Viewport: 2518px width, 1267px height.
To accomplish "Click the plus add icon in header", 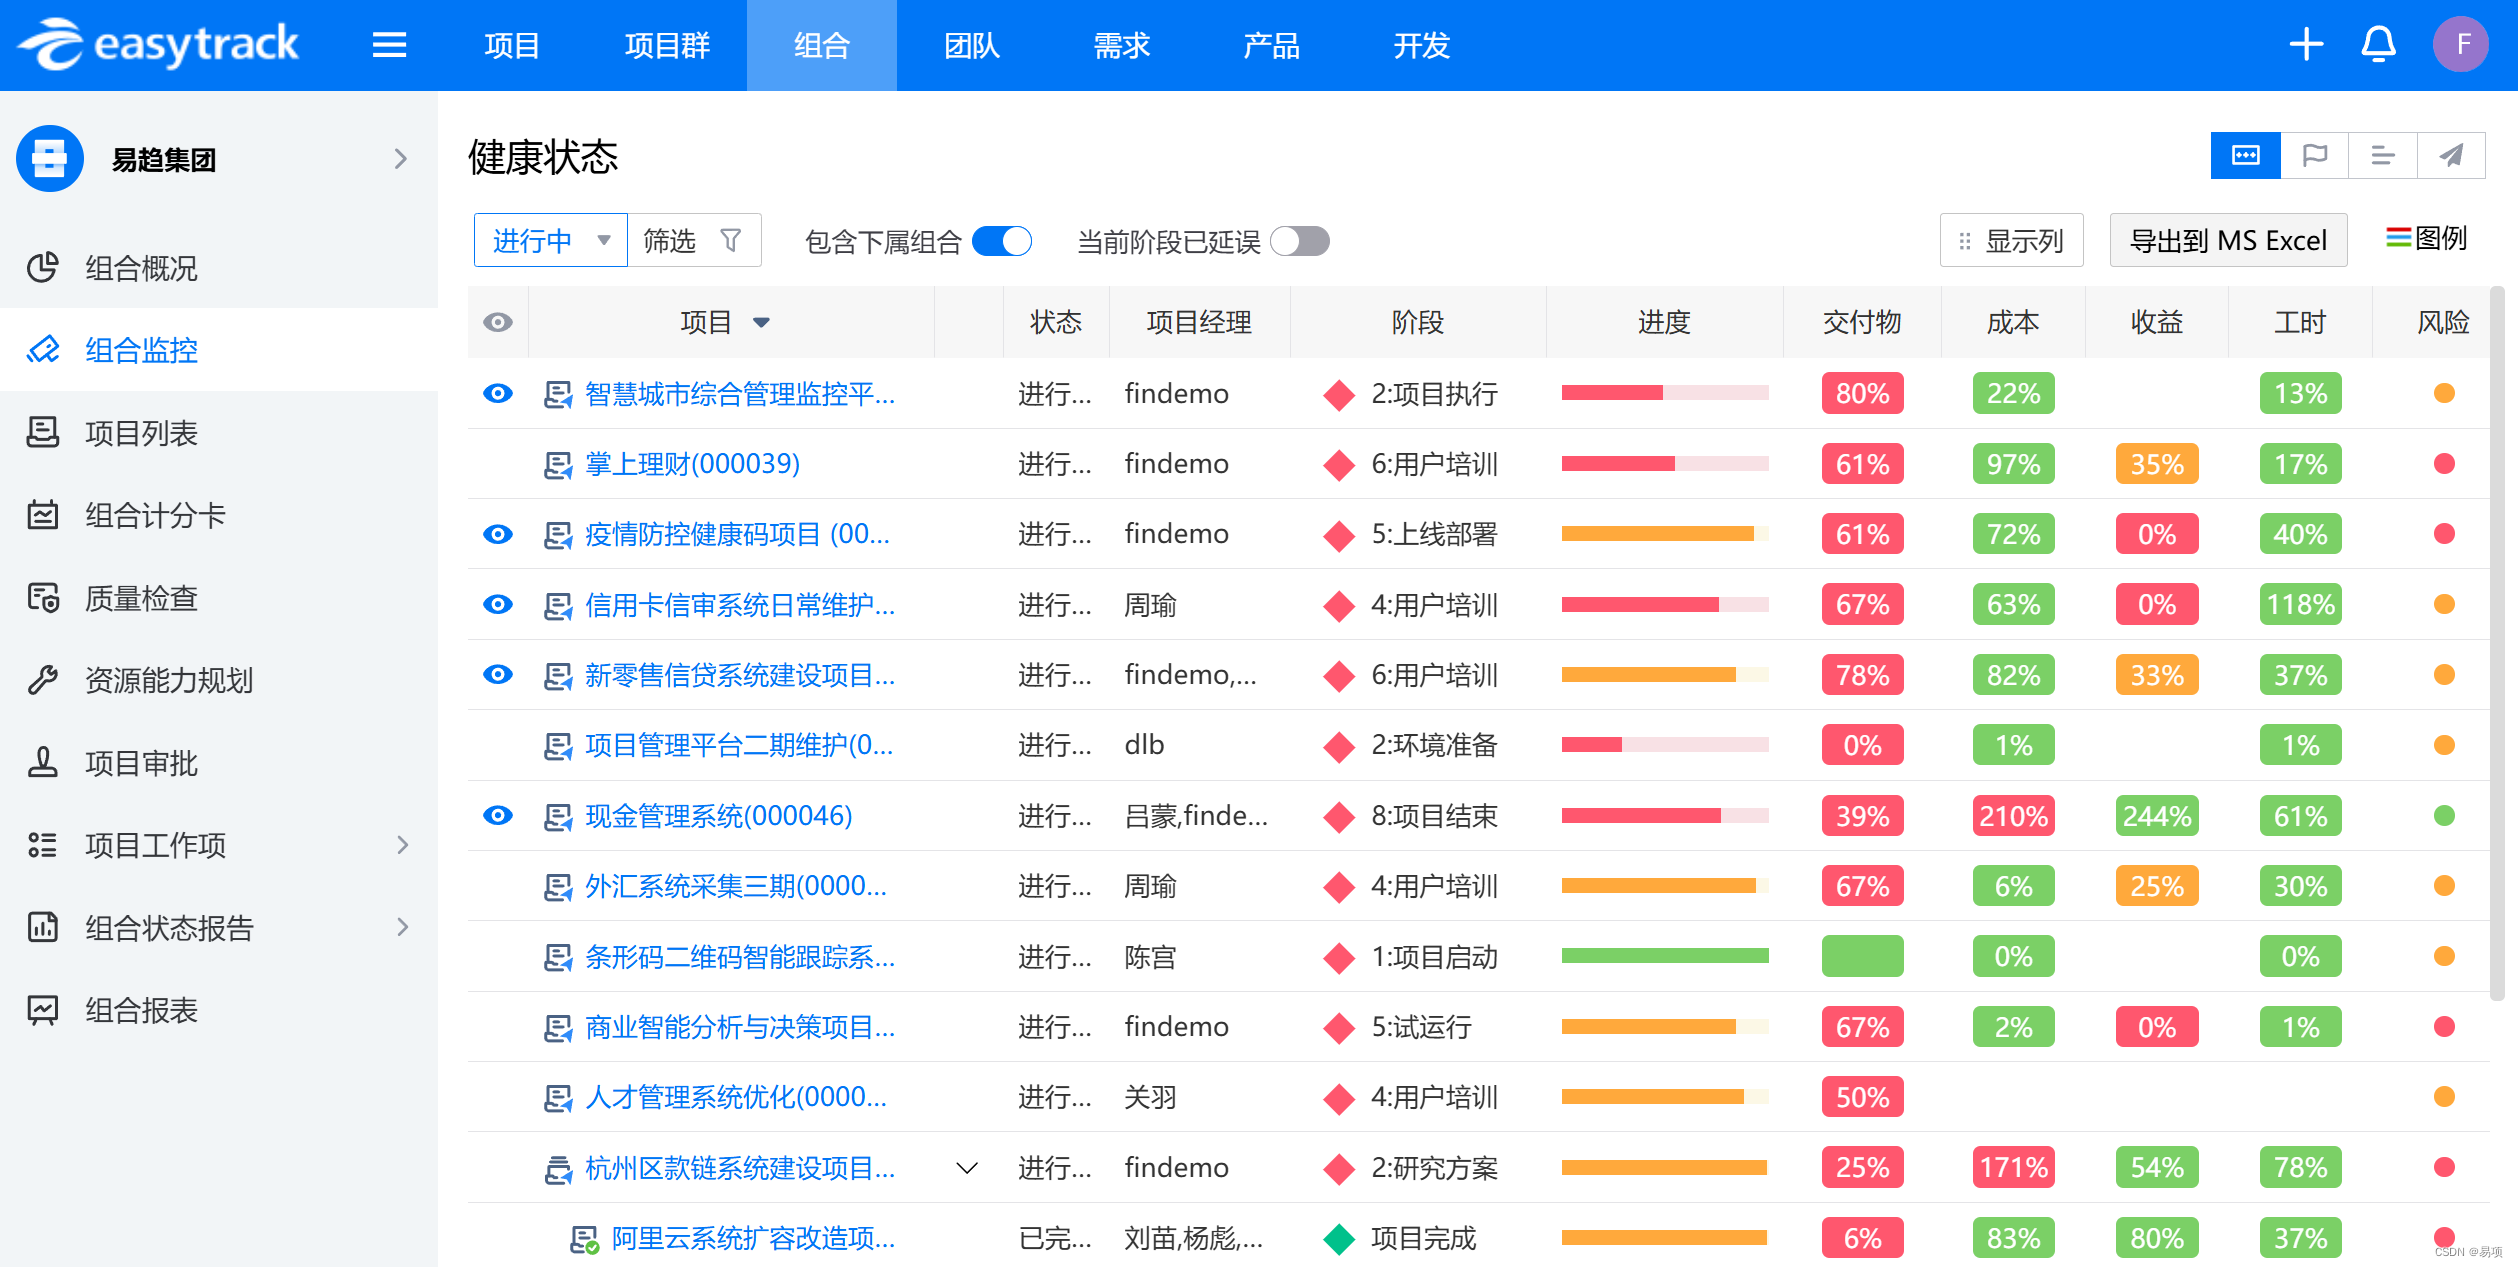I will [x=2306, y=45].
